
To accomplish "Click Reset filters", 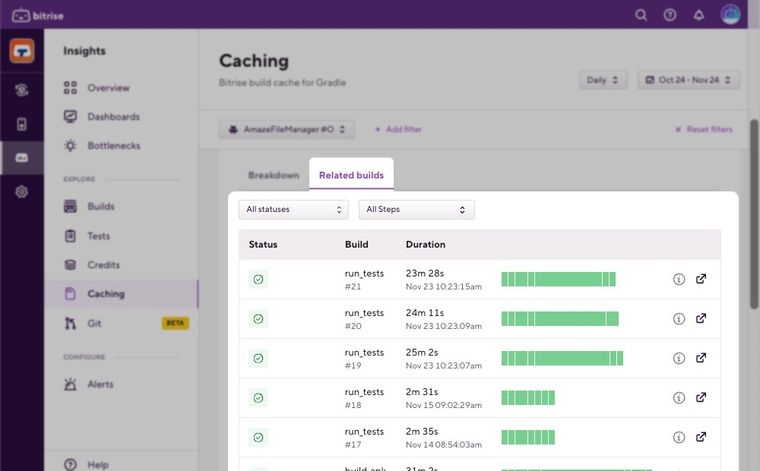I will tap(704, 129).
